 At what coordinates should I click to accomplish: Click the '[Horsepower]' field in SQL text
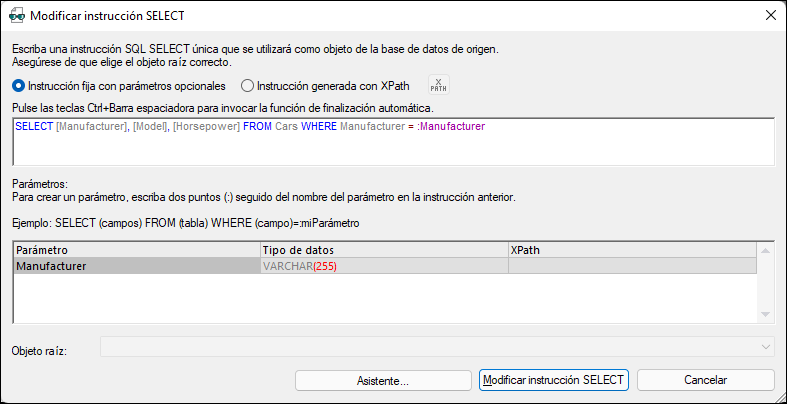(206, 127)
